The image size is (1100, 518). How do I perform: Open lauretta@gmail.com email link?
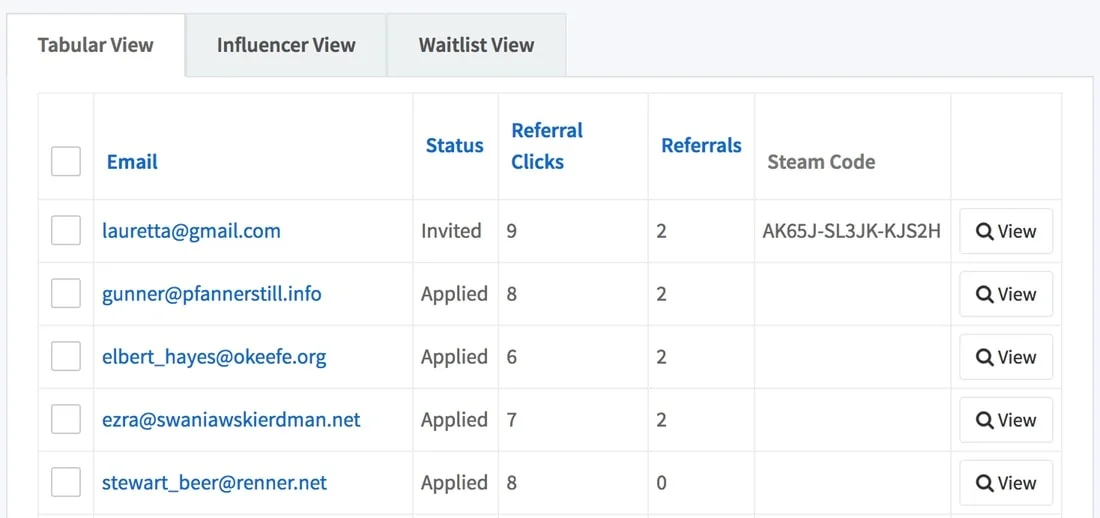[x=191, y=231]
